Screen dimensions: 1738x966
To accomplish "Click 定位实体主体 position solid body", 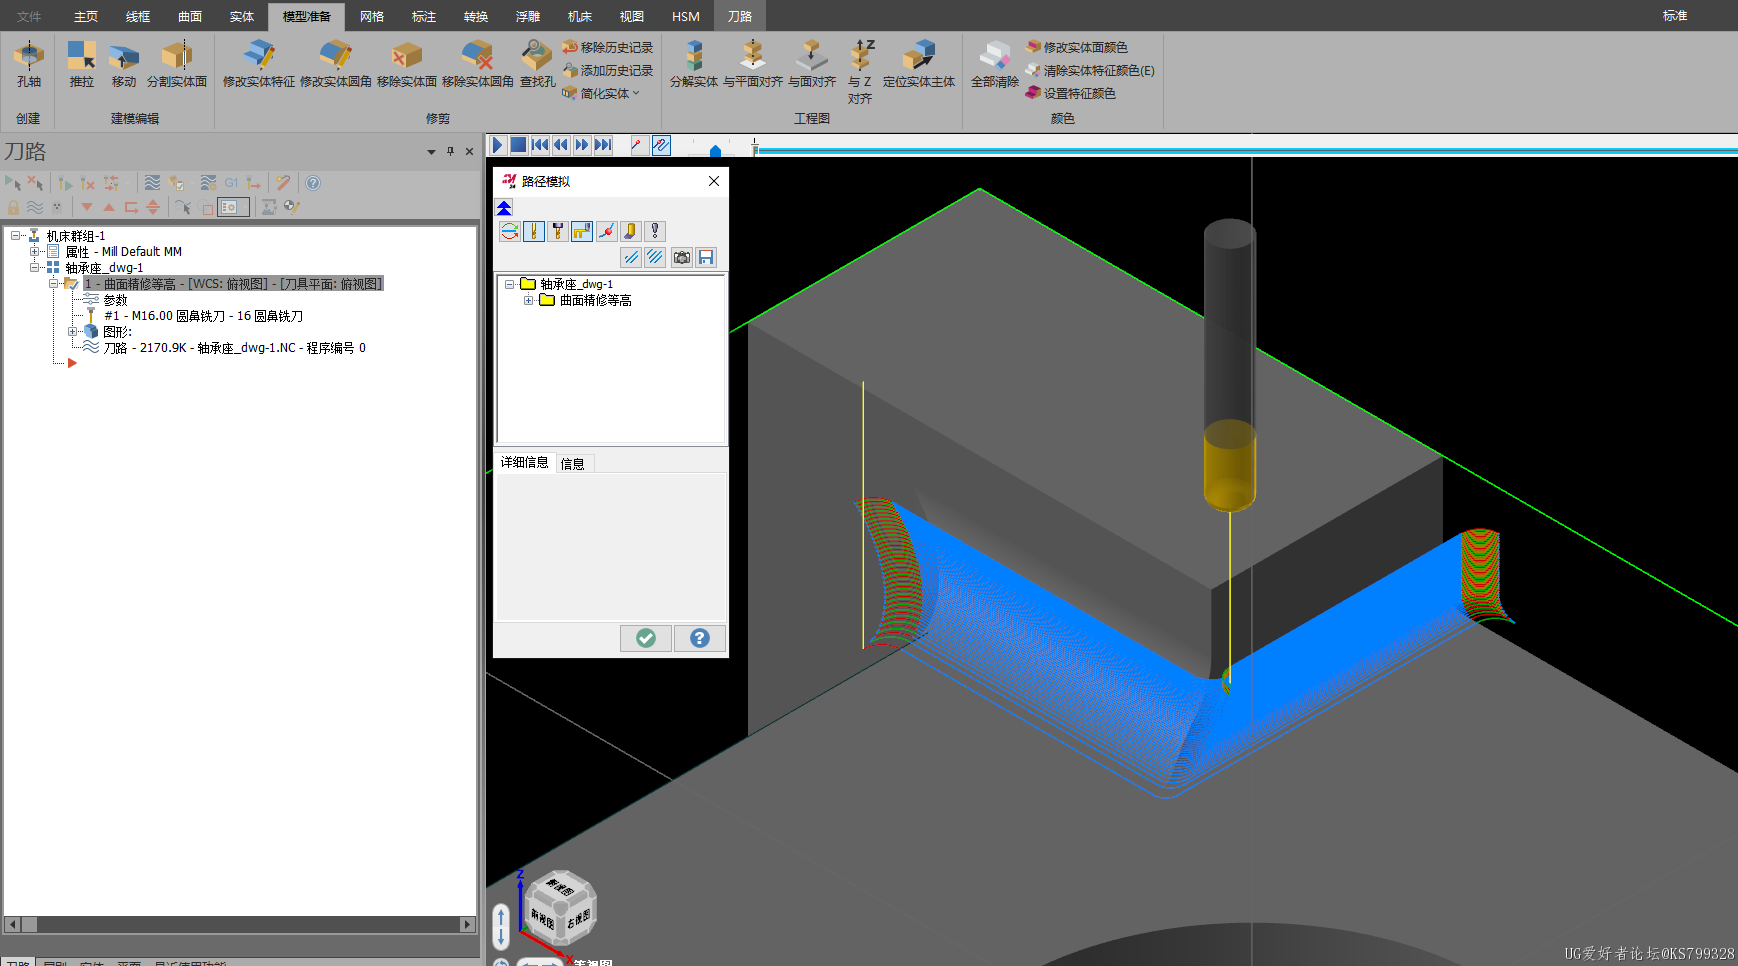I will coord(919,65).
